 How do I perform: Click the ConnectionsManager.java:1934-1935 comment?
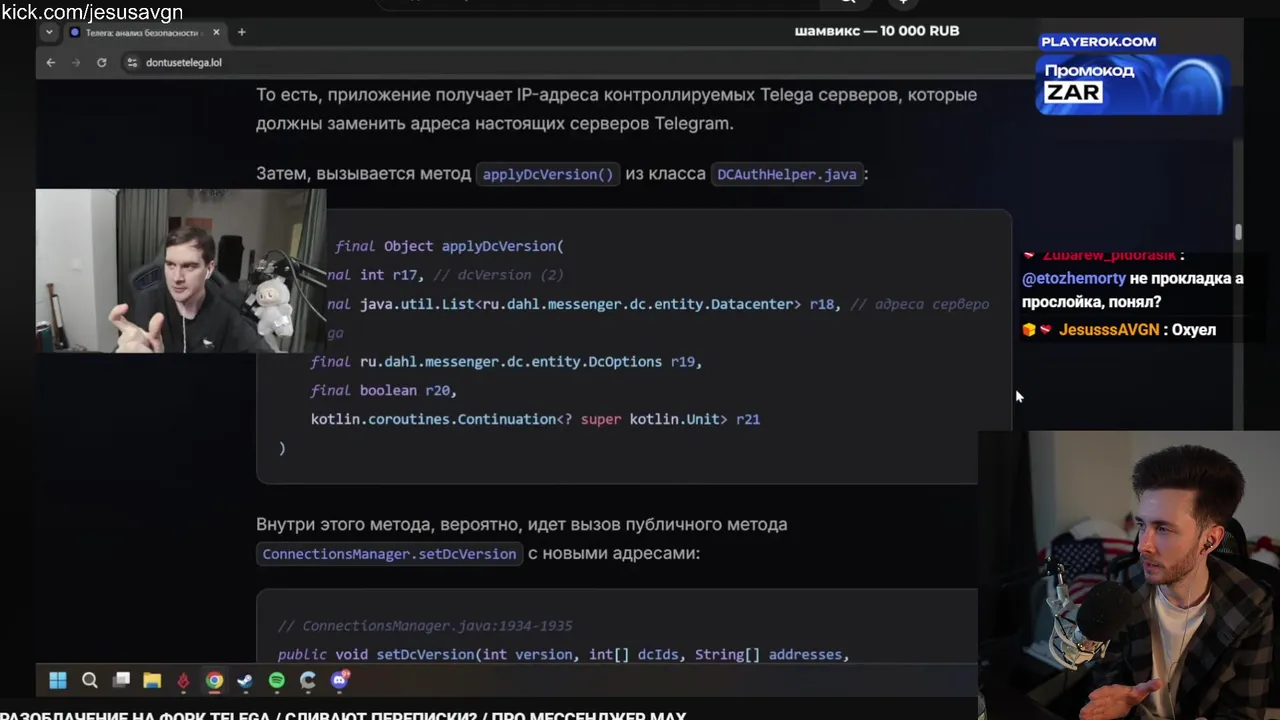click(425, 625)
